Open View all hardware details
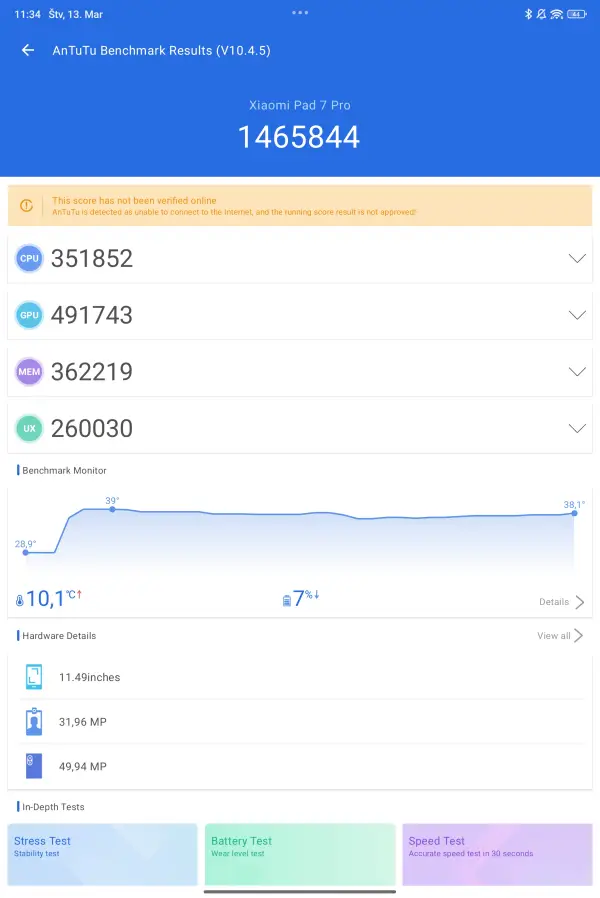 click(560, 636)
